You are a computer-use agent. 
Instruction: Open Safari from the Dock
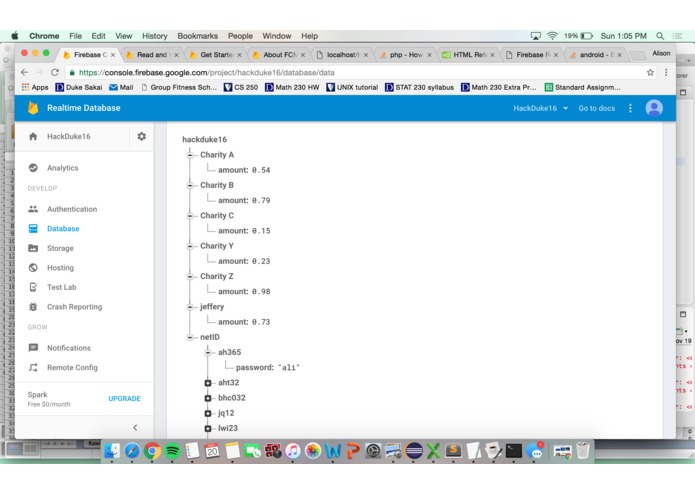[132, 451]
